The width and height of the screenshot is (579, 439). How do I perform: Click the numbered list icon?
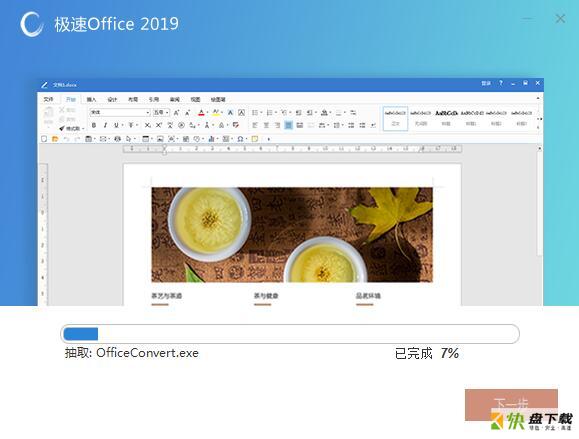270,113
